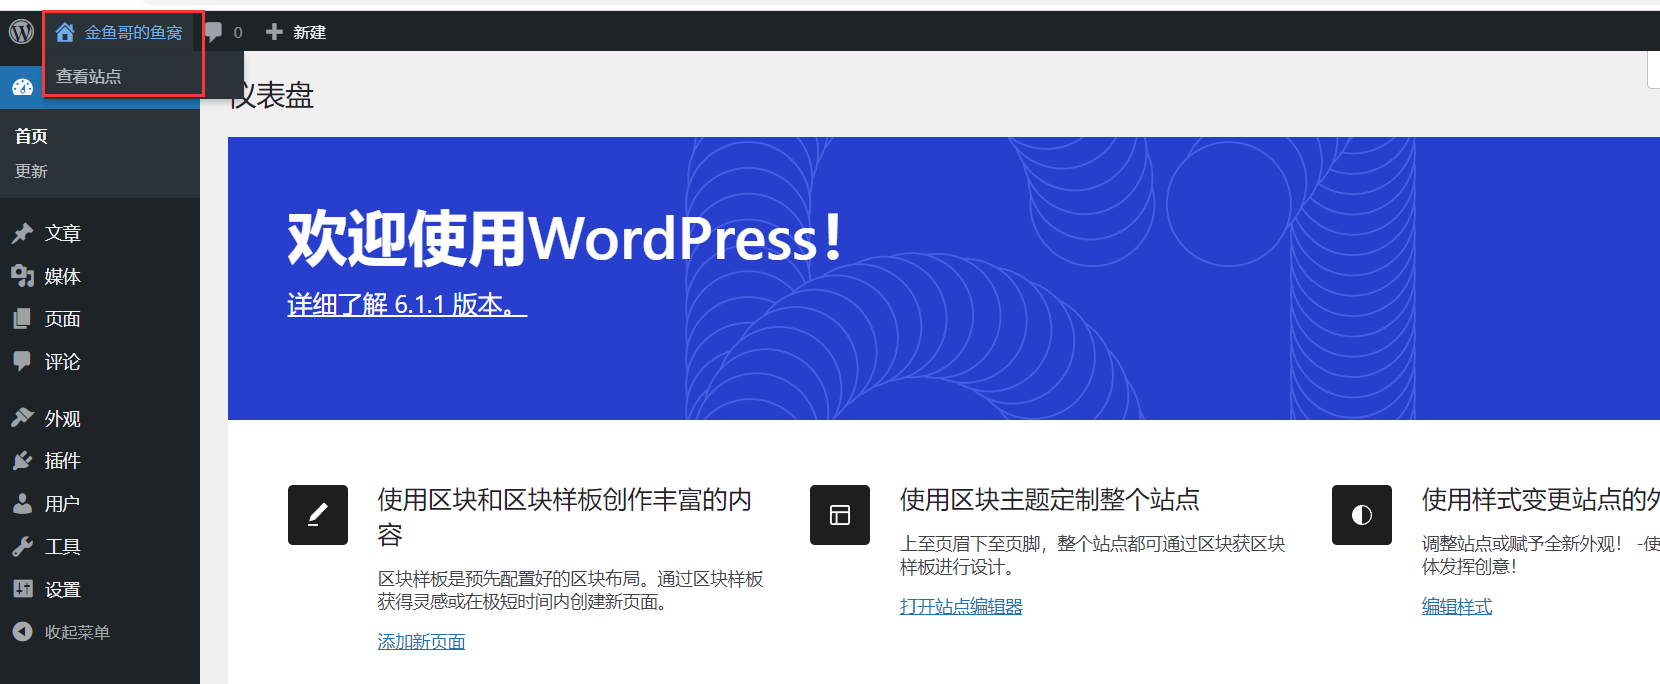
Task: Click the WordPress logo in admin bar
Action: pos(22,32)
